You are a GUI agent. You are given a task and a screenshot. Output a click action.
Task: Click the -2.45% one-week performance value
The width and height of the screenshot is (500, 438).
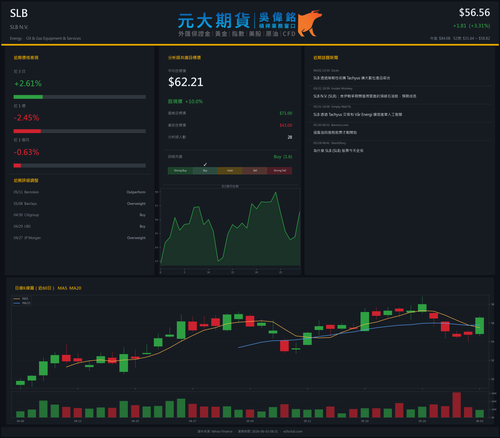tap(26, 118)
